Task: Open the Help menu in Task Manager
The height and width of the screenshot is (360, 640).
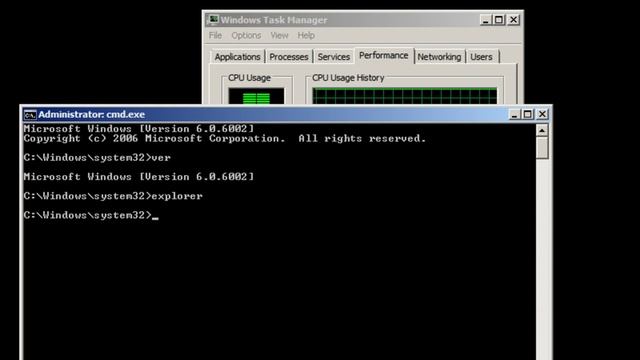Action: pos(306,36)
